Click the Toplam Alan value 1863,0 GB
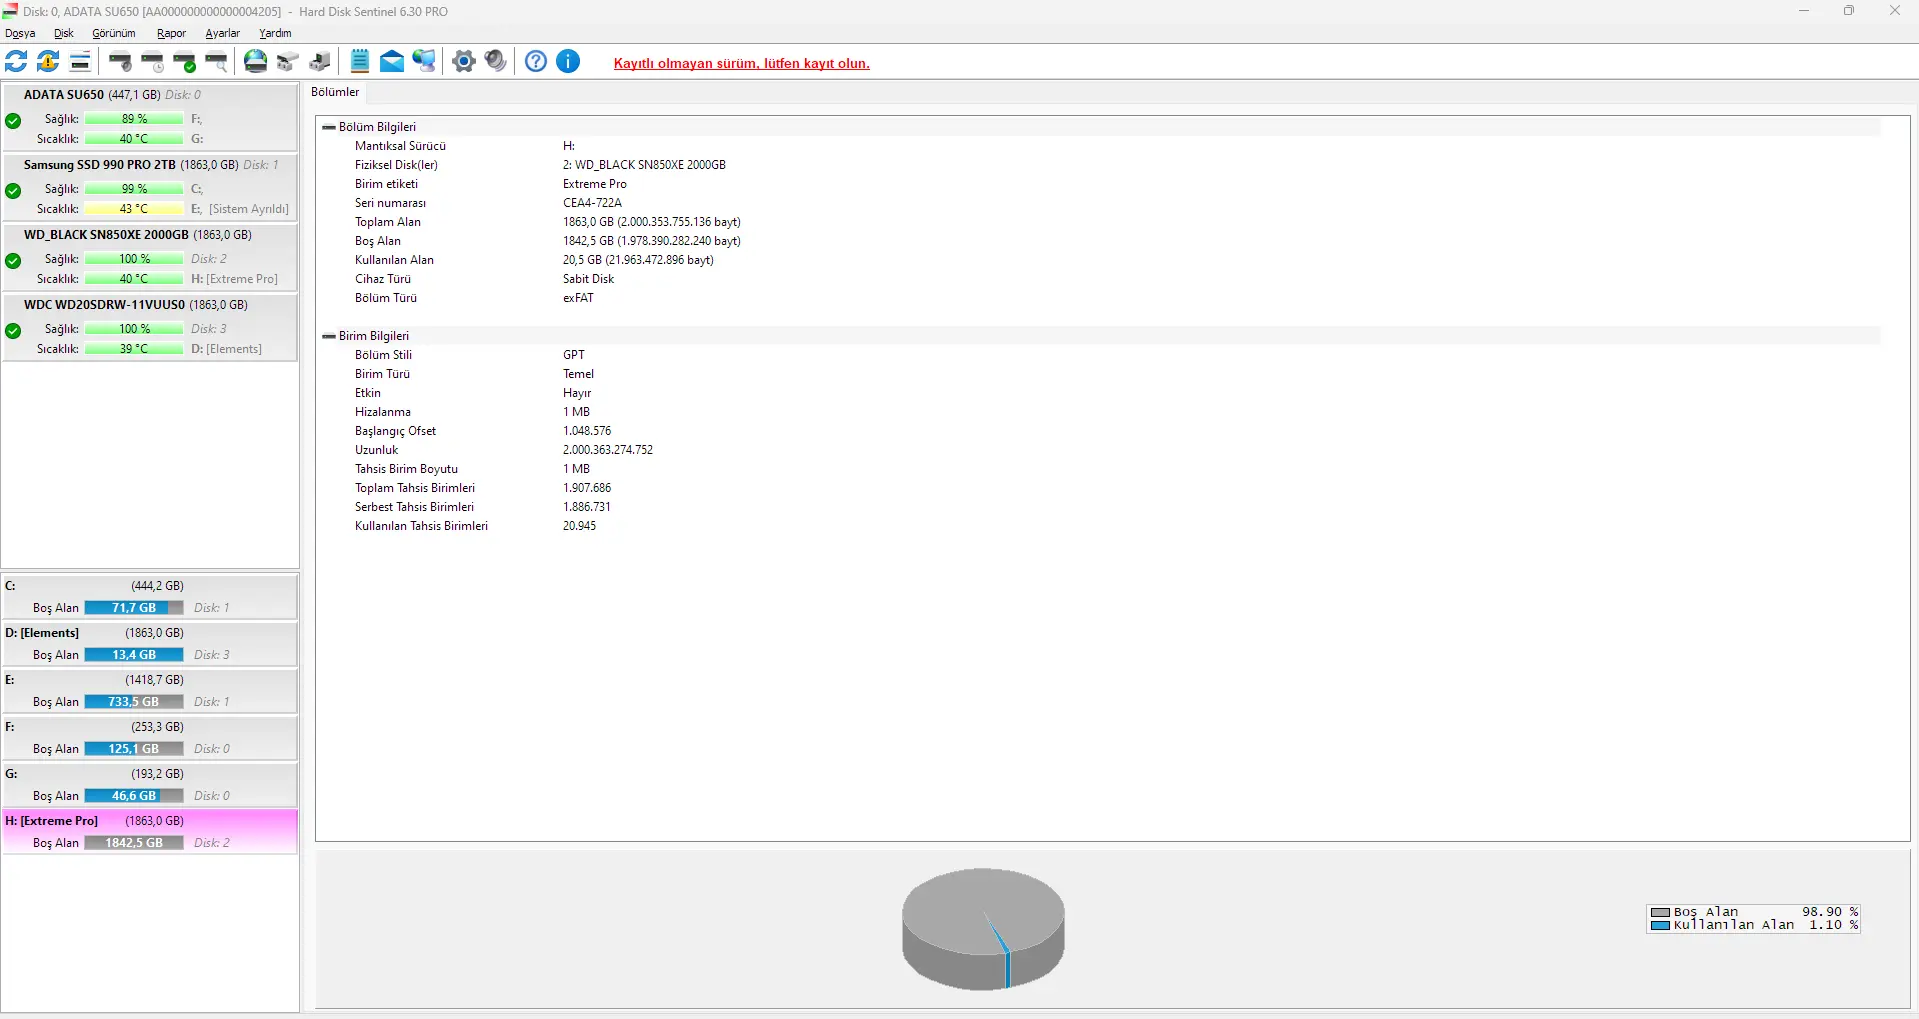The width and height of the screenshot is (1919, 1019). [652, 222]
